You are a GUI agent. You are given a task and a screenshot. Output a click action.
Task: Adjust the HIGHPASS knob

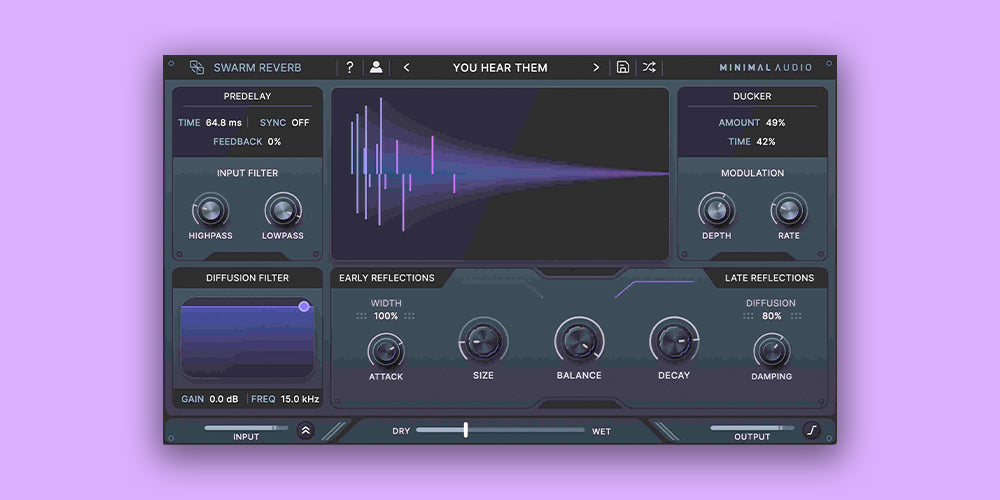coord(210,210)
